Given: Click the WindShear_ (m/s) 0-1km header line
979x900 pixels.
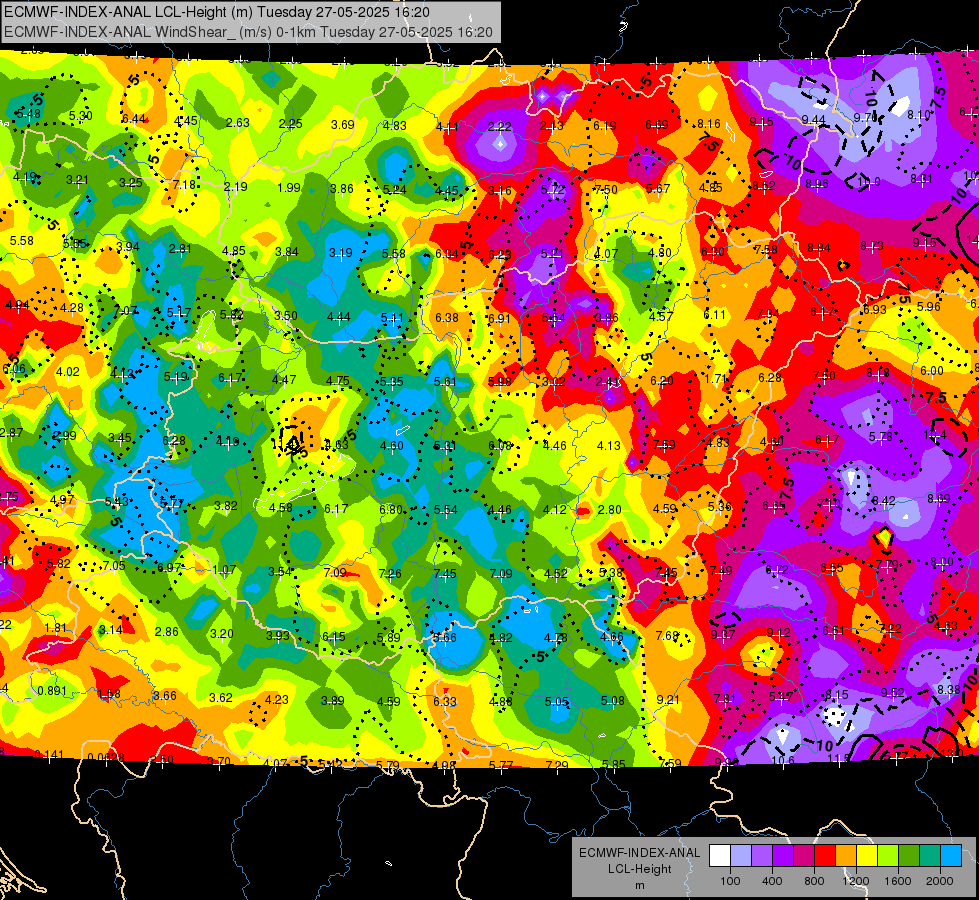Looking at the screenshot, I should tap(248, 32).
